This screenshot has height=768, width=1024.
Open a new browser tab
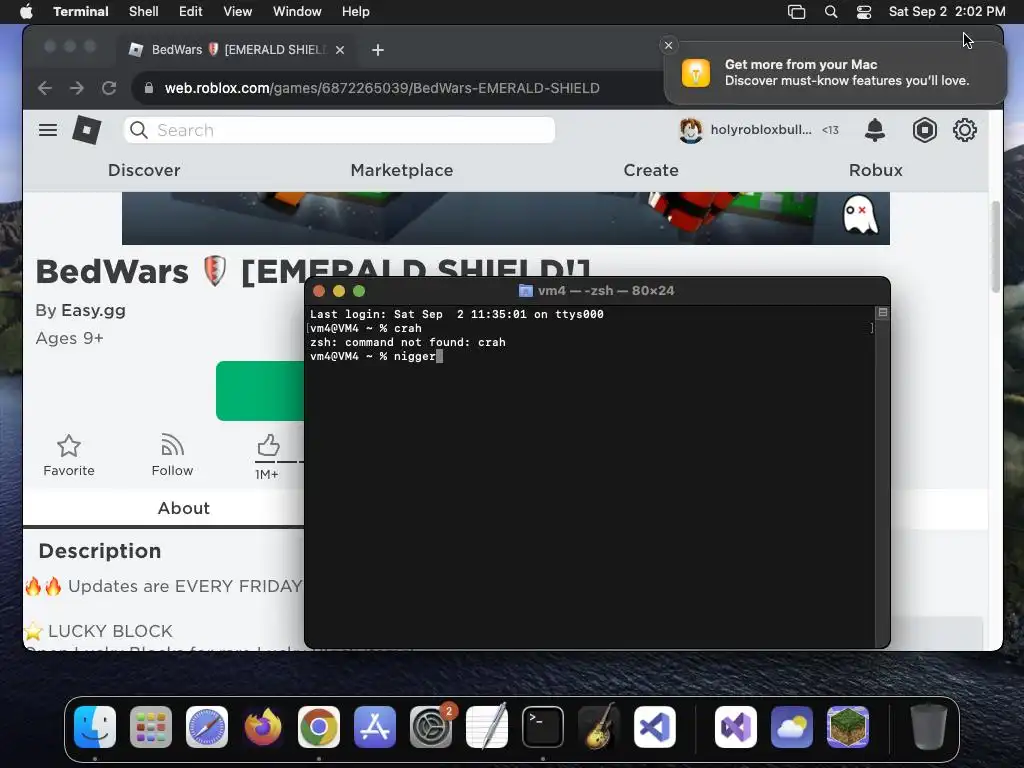(x=377, y=50)
